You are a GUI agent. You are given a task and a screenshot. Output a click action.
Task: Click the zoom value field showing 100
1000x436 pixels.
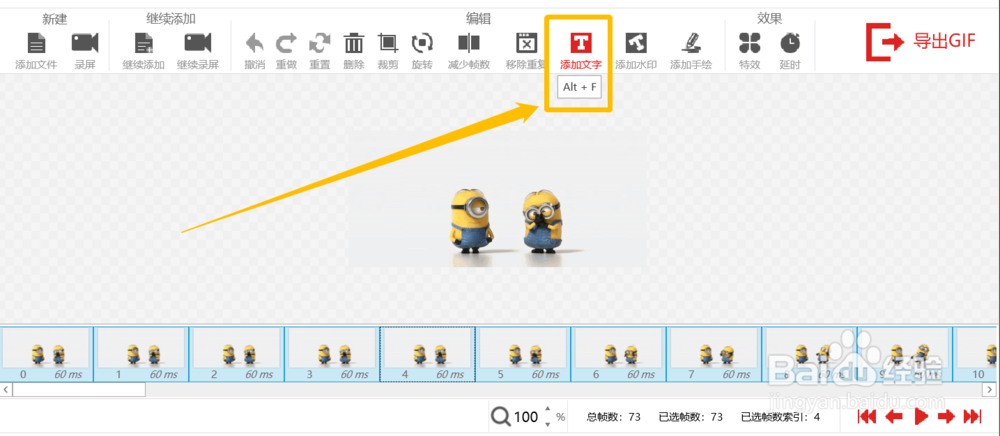tap(526, 417)
